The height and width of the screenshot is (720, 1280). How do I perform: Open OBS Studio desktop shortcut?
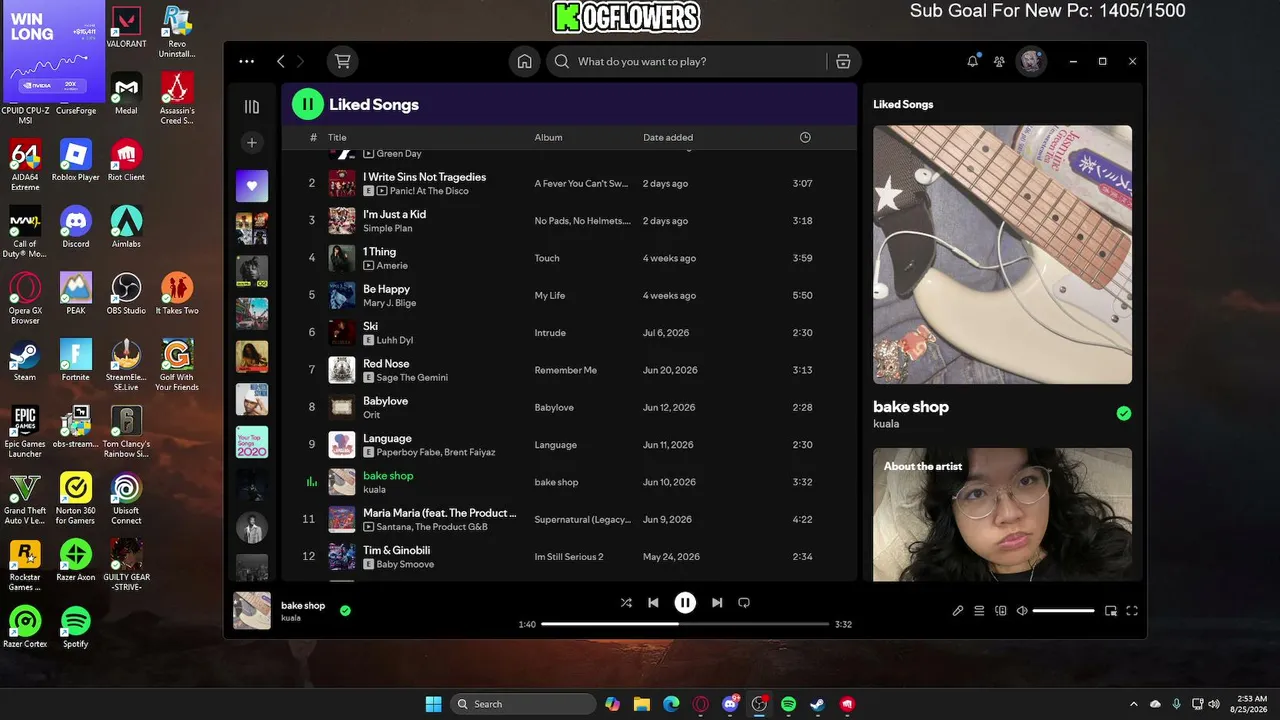(x=126, y=294)
